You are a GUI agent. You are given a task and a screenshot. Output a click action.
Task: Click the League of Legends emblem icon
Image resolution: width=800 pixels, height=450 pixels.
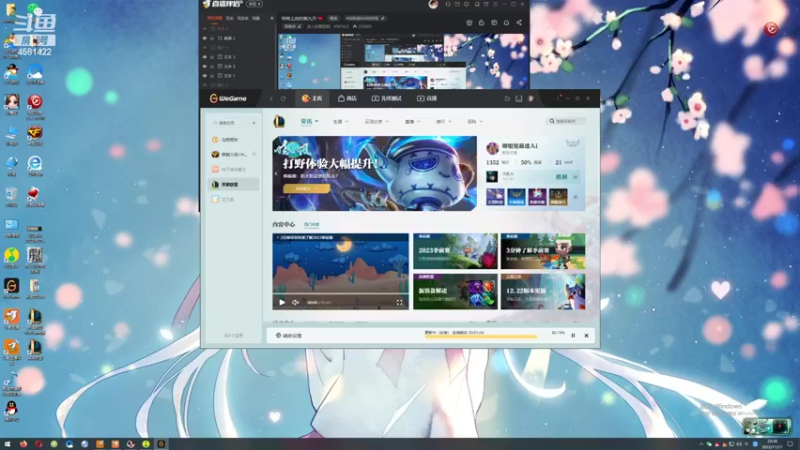(x=279, y=121)
